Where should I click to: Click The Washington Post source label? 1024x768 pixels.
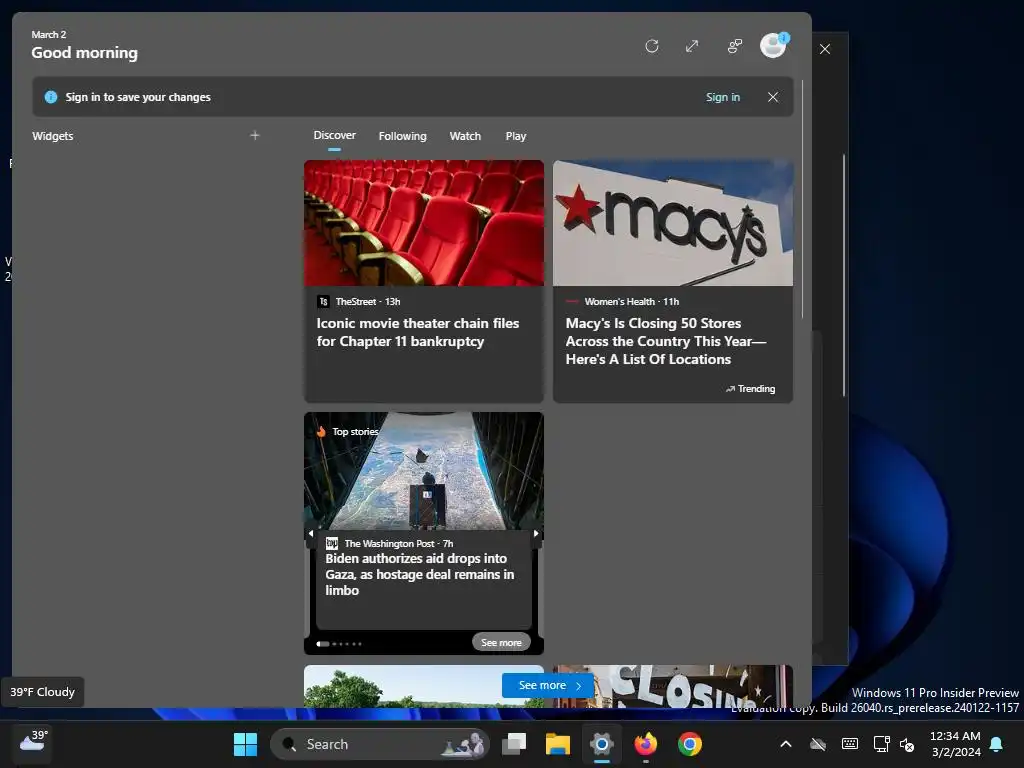coord(389,543)
